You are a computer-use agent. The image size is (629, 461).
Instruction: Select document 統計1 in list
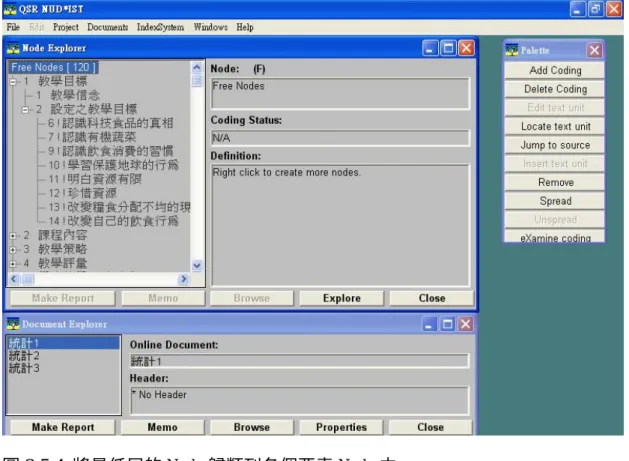click(64, 343)
